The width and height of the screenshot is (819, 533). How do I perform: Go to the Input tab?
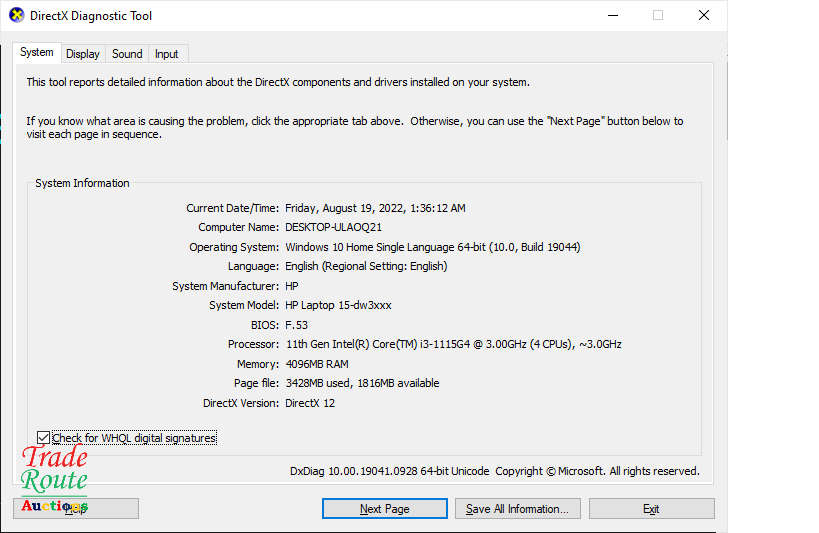point(167,54)
